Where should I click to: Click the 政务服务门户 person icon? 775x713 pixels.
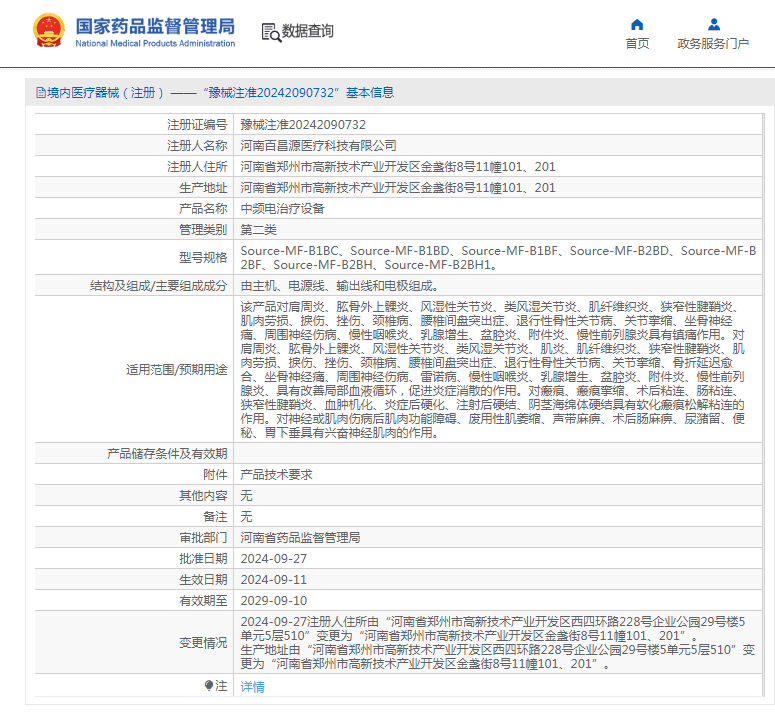coord(713,24)
